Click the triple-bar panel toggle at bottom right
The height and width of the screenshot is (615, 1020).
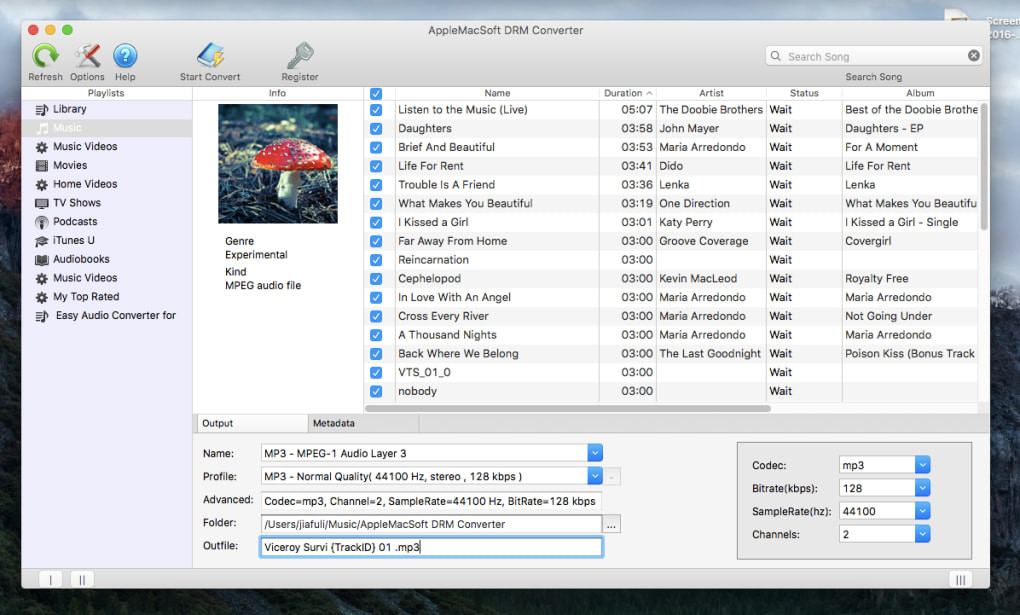[x=960, y=579]
